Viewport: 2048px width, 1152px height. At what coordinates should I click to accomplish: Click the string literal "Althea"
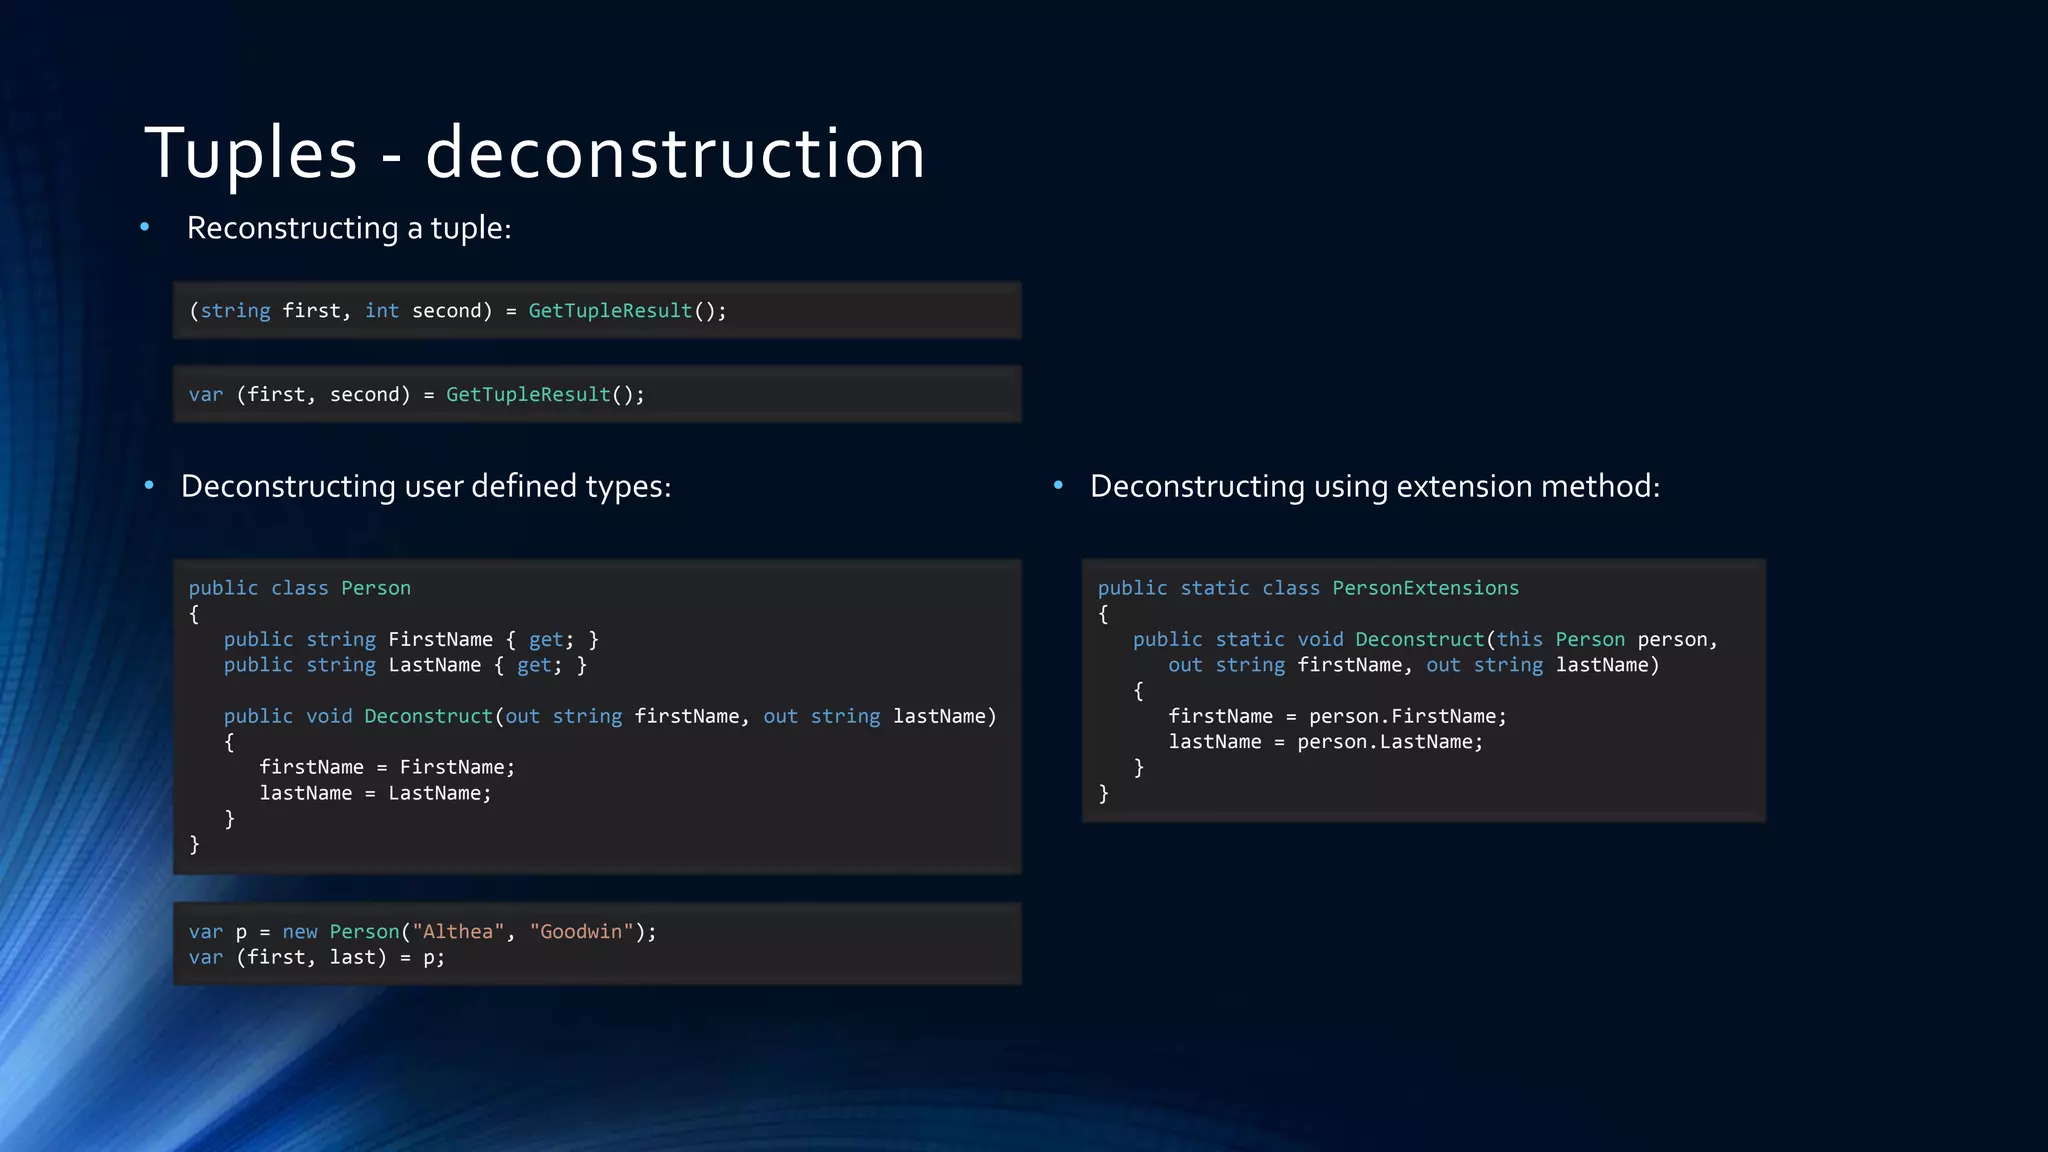(458, 931)
